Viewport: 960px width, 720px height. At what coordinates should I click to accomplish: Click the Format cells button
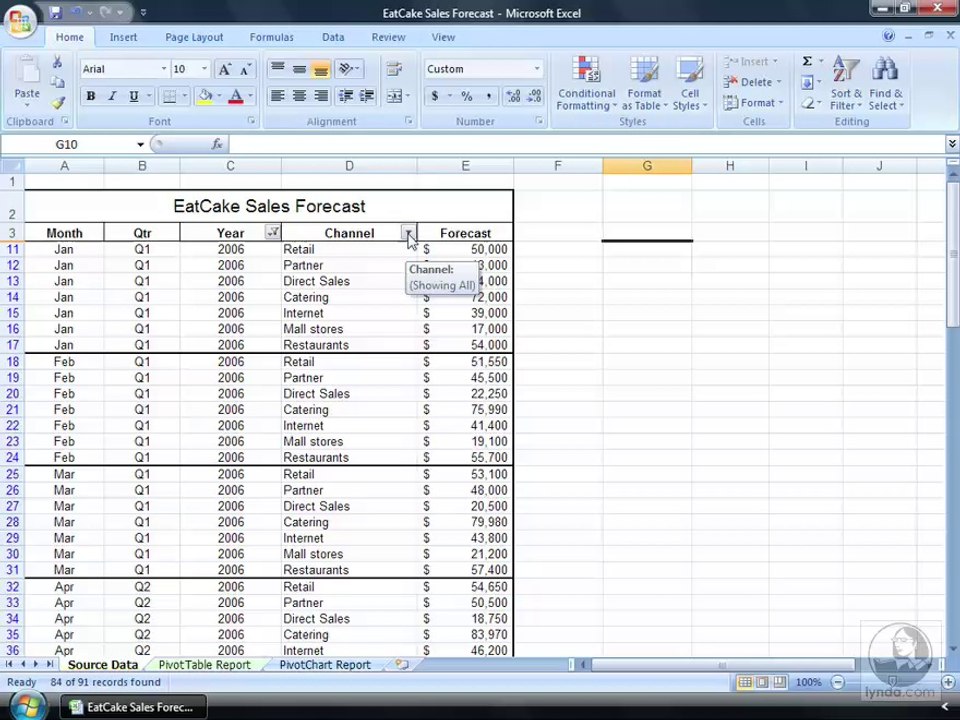[752, 103]
